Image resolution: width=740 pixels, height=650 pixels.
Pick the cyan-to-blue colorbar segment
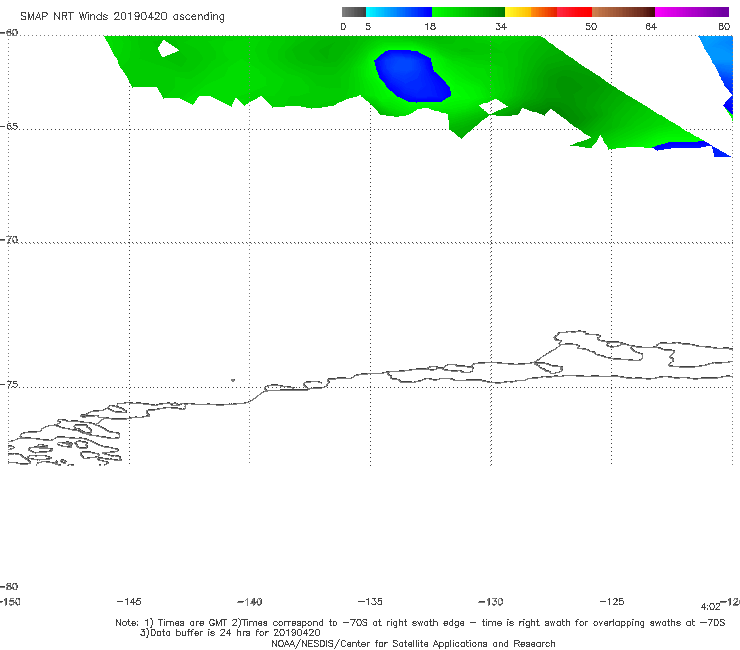coord(399,12)
